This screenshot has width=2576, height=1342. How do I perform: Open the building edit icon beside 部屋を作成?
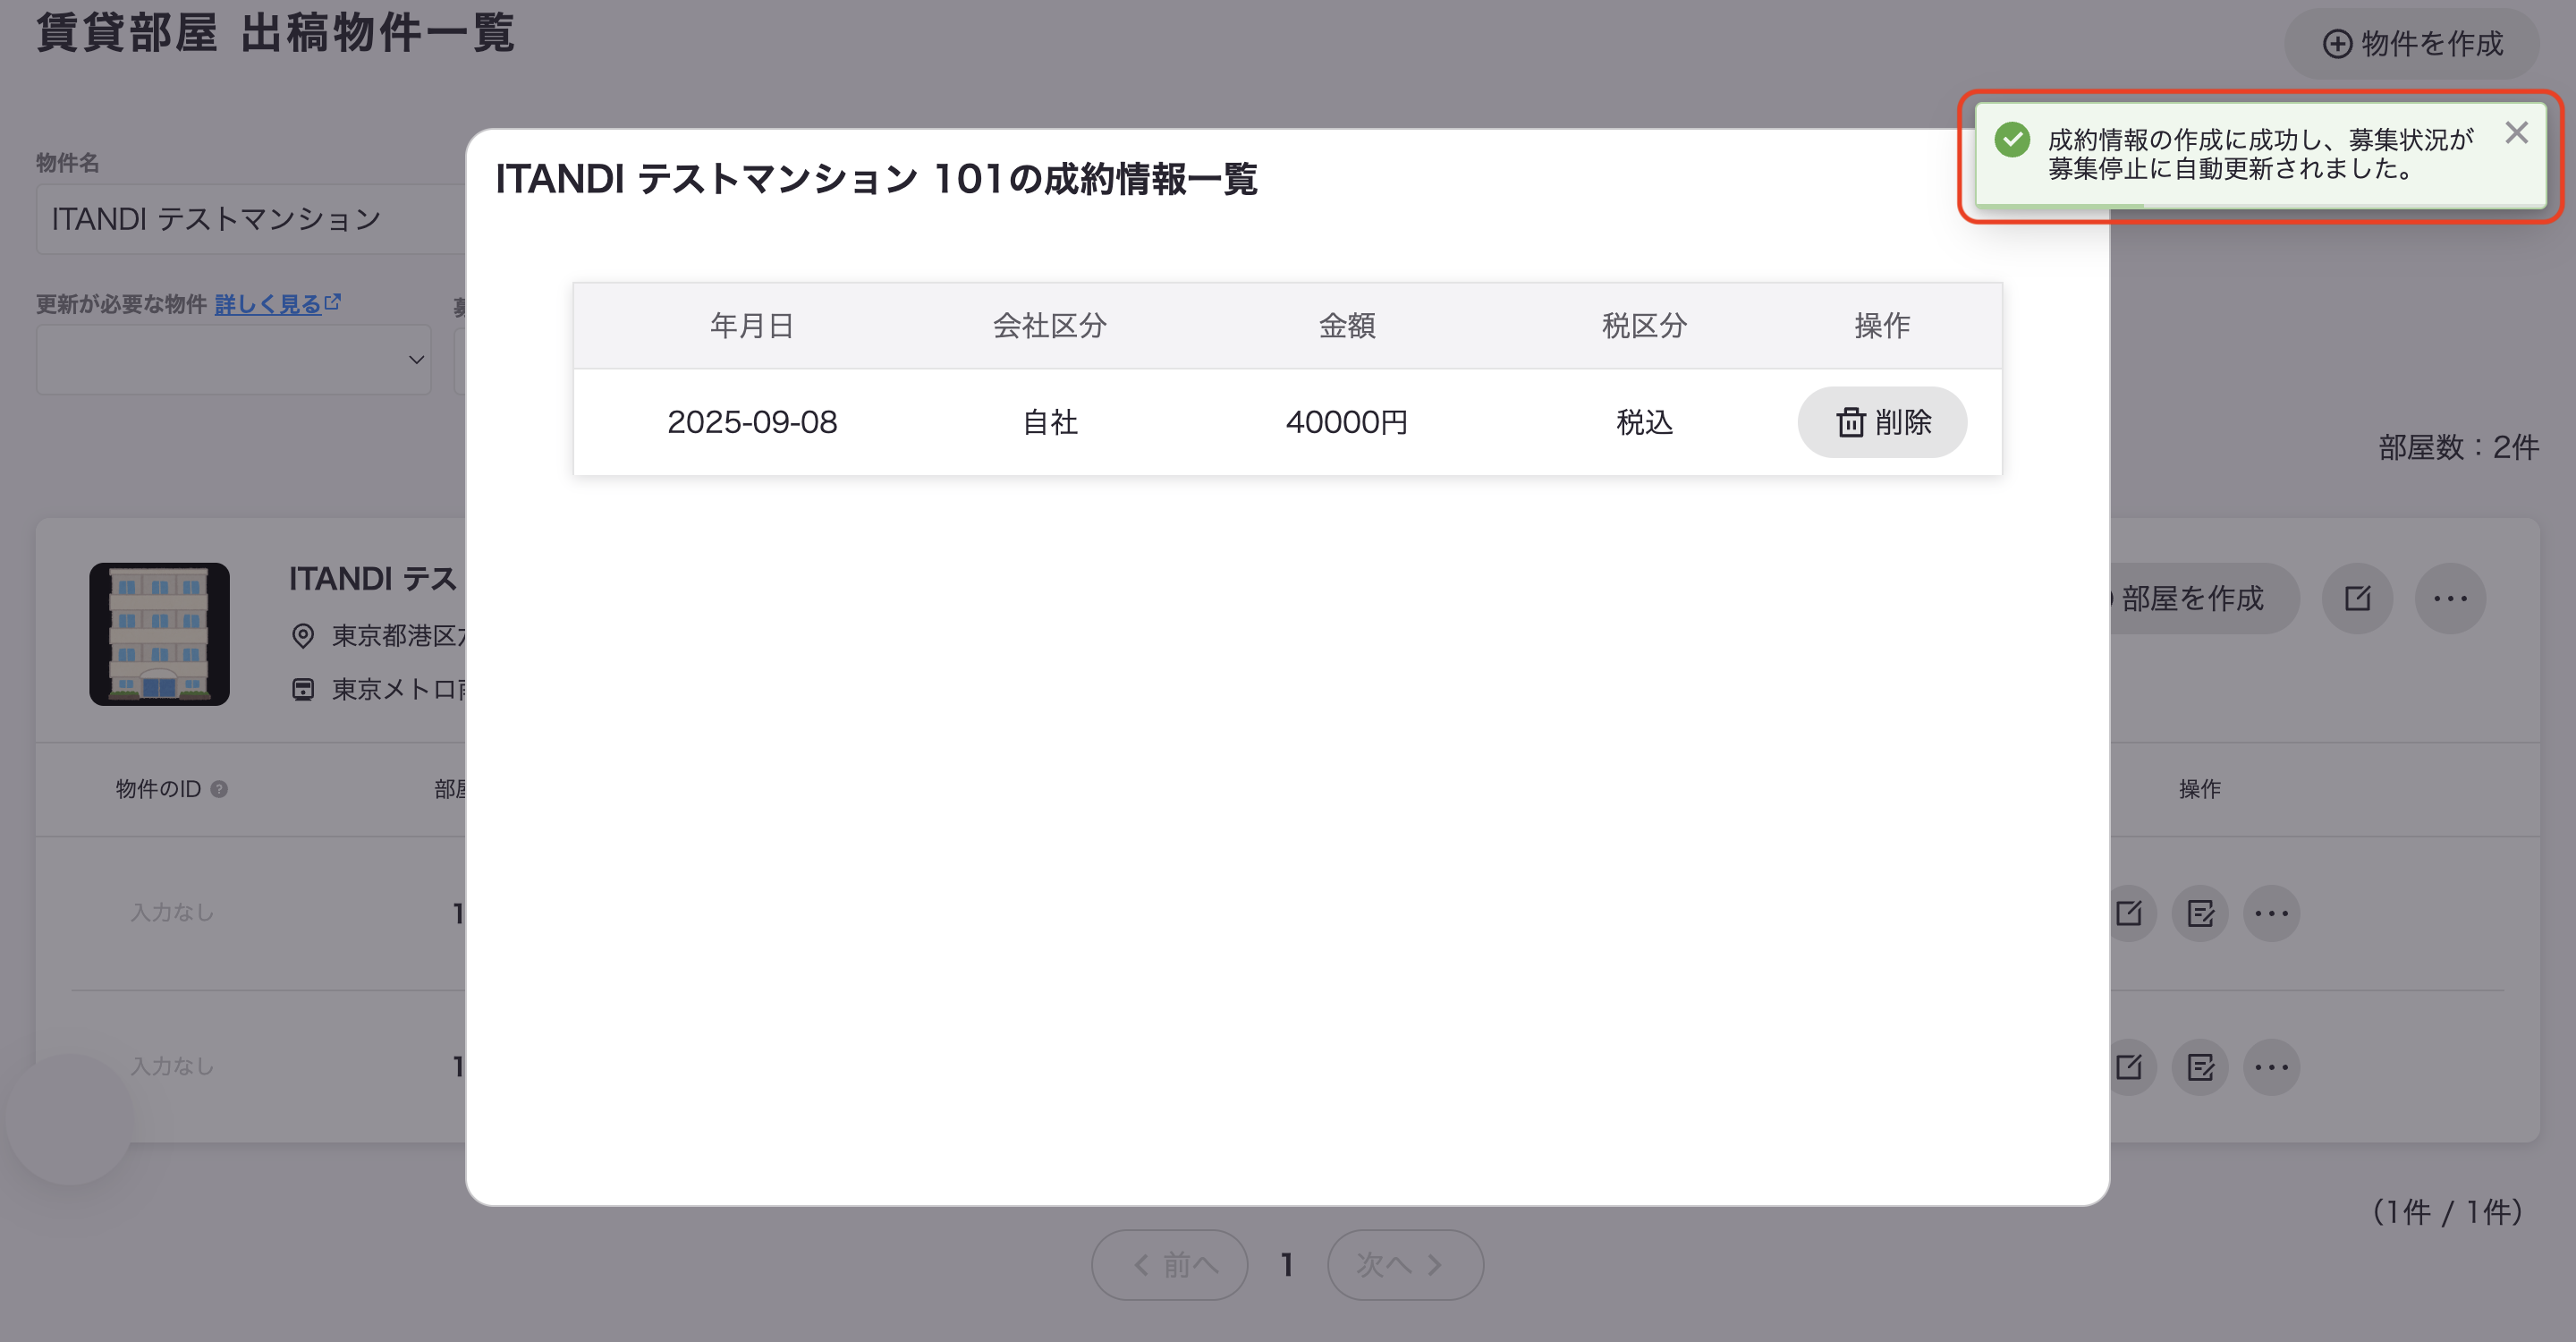tap(2357, 598)
